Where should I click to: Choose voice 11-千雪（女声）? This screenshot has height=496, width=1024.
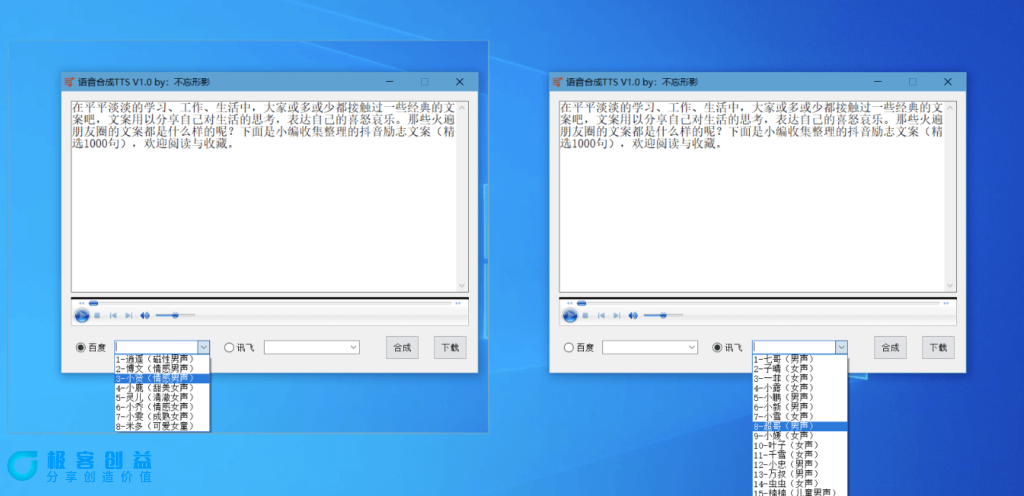coord(800,454)
